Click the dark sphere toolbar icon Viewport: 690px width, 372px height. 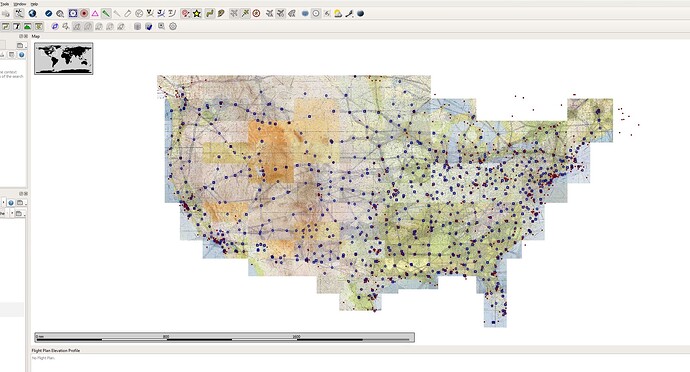360,14
